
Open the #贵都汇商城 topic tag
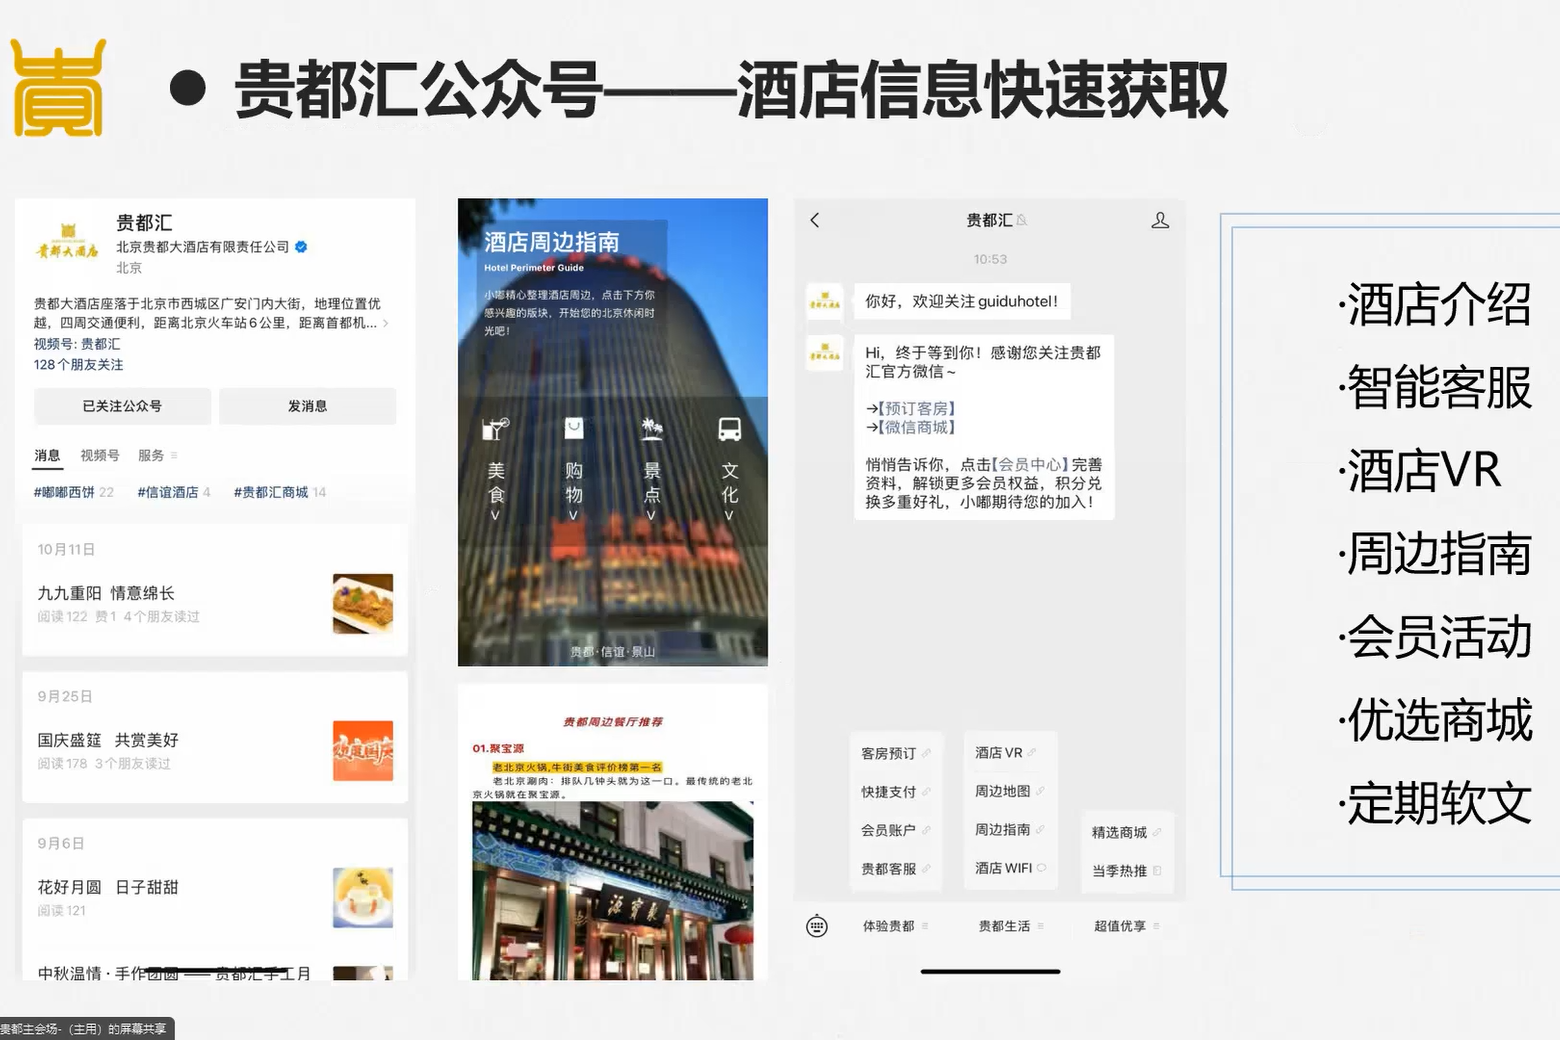pos(280,492)
